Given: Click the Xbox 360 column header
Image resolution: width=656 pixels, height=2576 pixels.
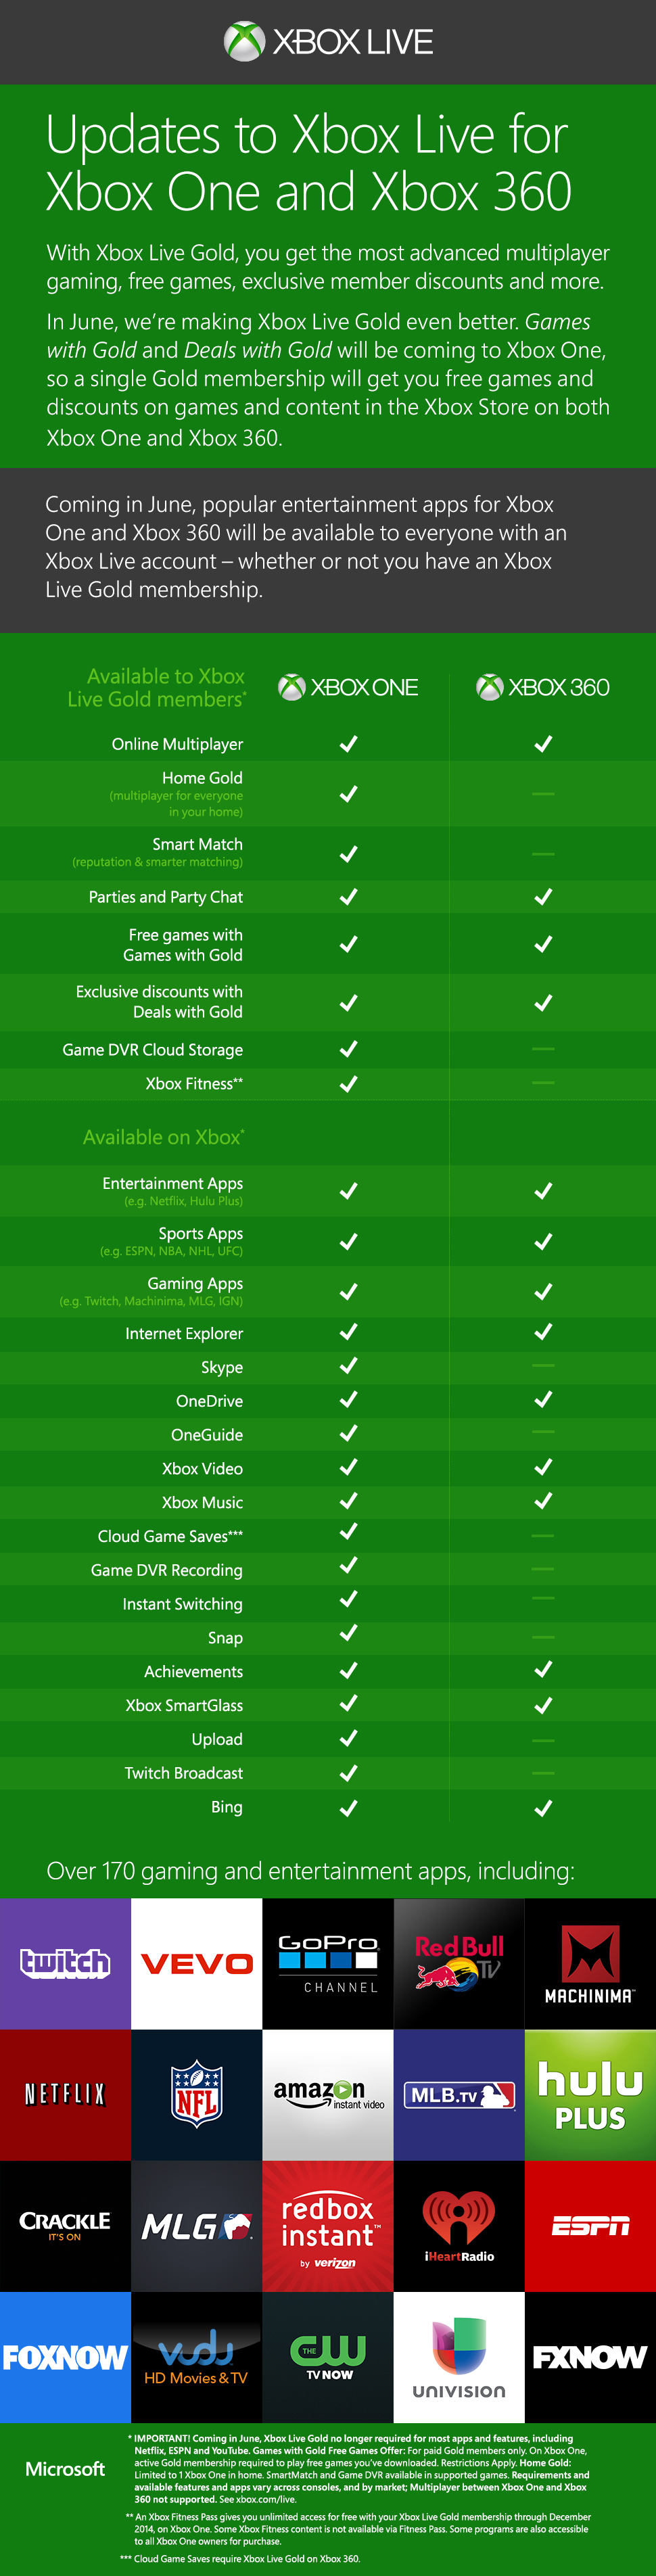Looking at the screenshot, I should [x=543, y=687].
